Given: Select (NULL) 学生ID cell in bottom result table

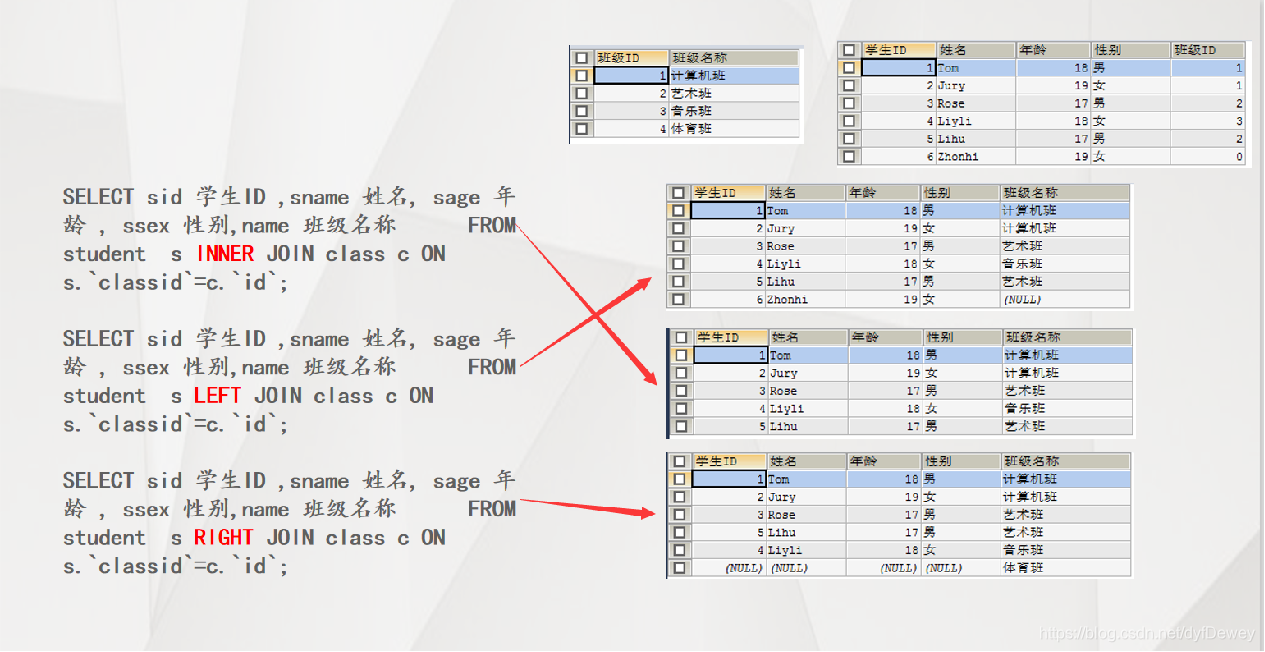Looking at the screenshot, I should (729, 567).
